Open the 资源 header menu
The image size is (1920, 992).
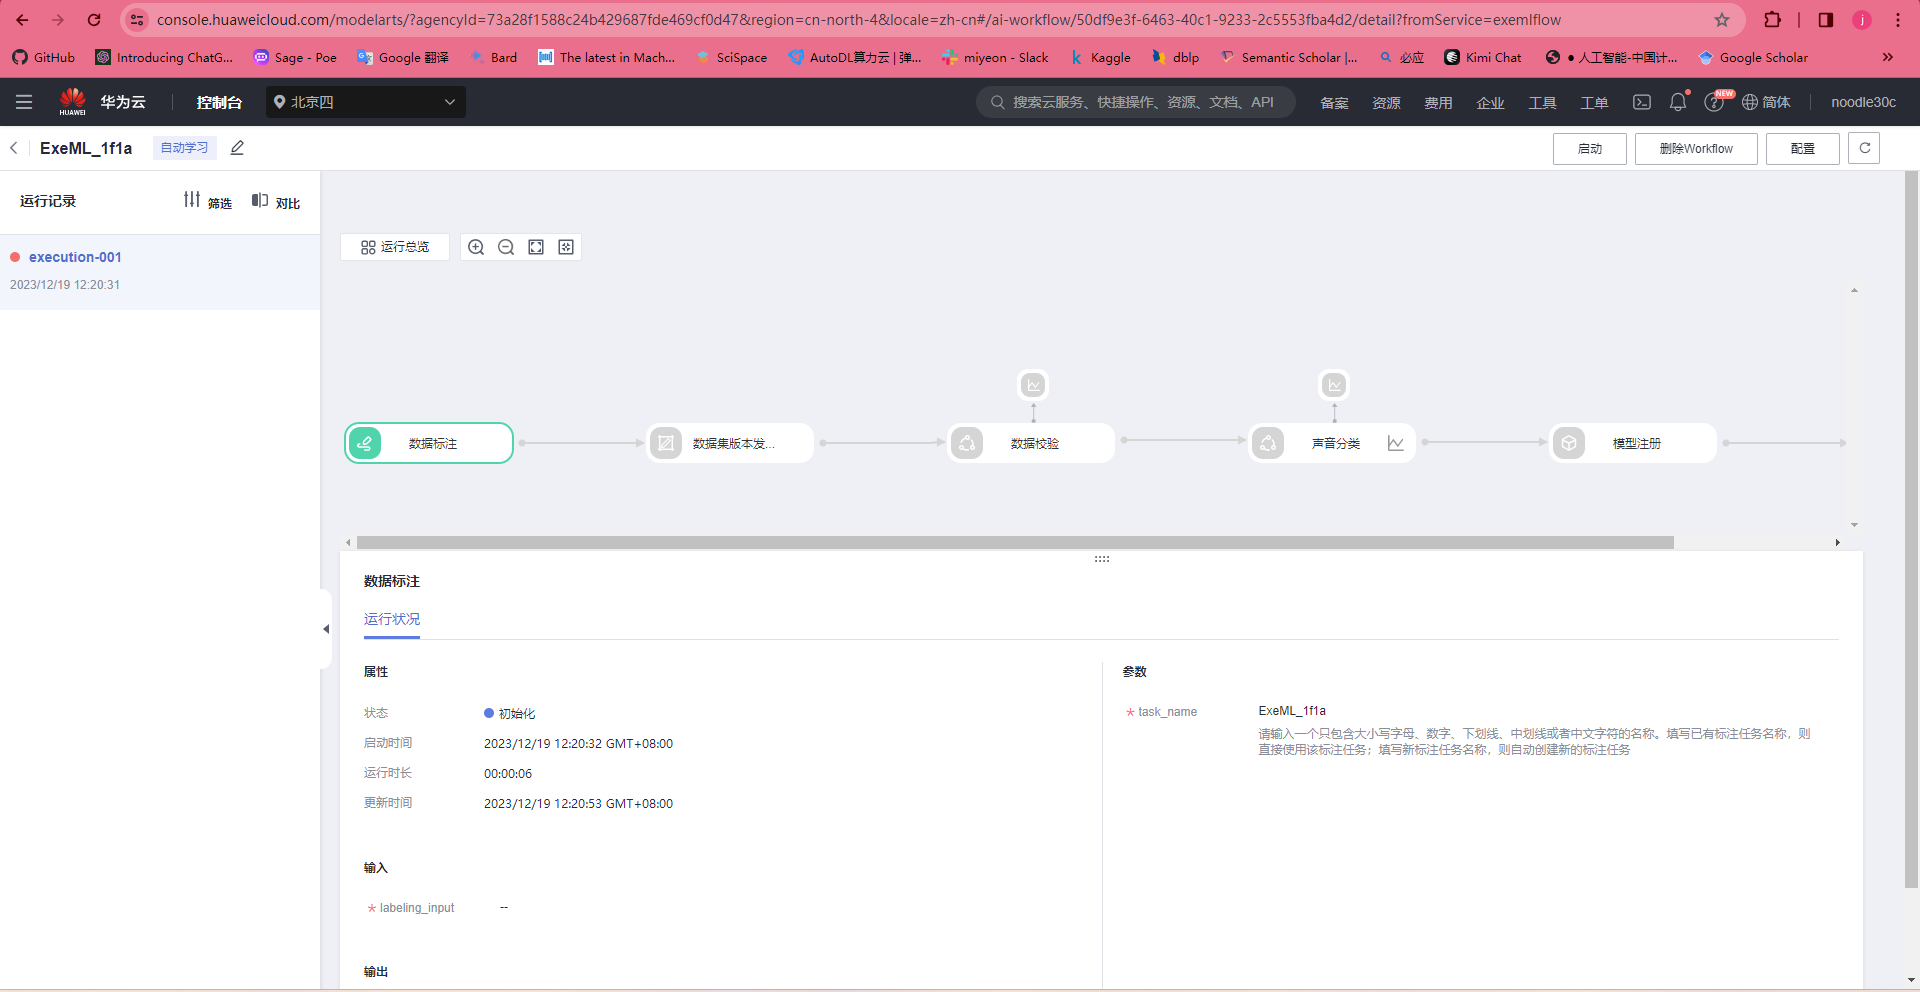point(1386,103)
